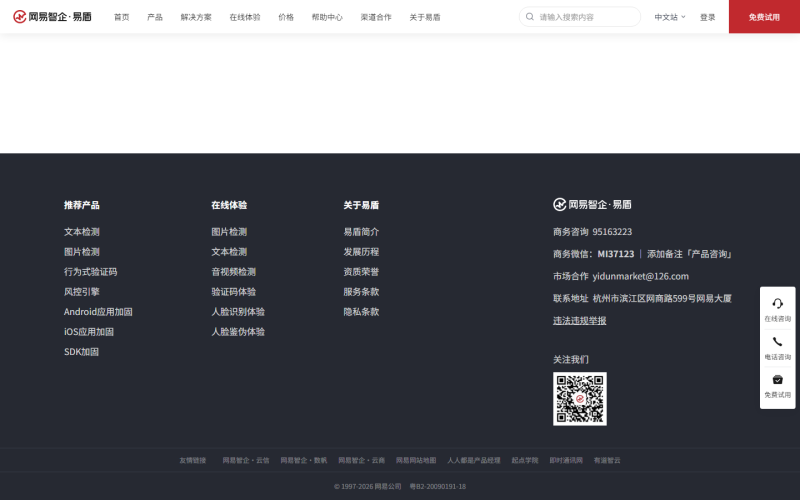This screenshot has width=800, height=500.
Task: Open the 验证码体验 link
Action: (234, 291)
